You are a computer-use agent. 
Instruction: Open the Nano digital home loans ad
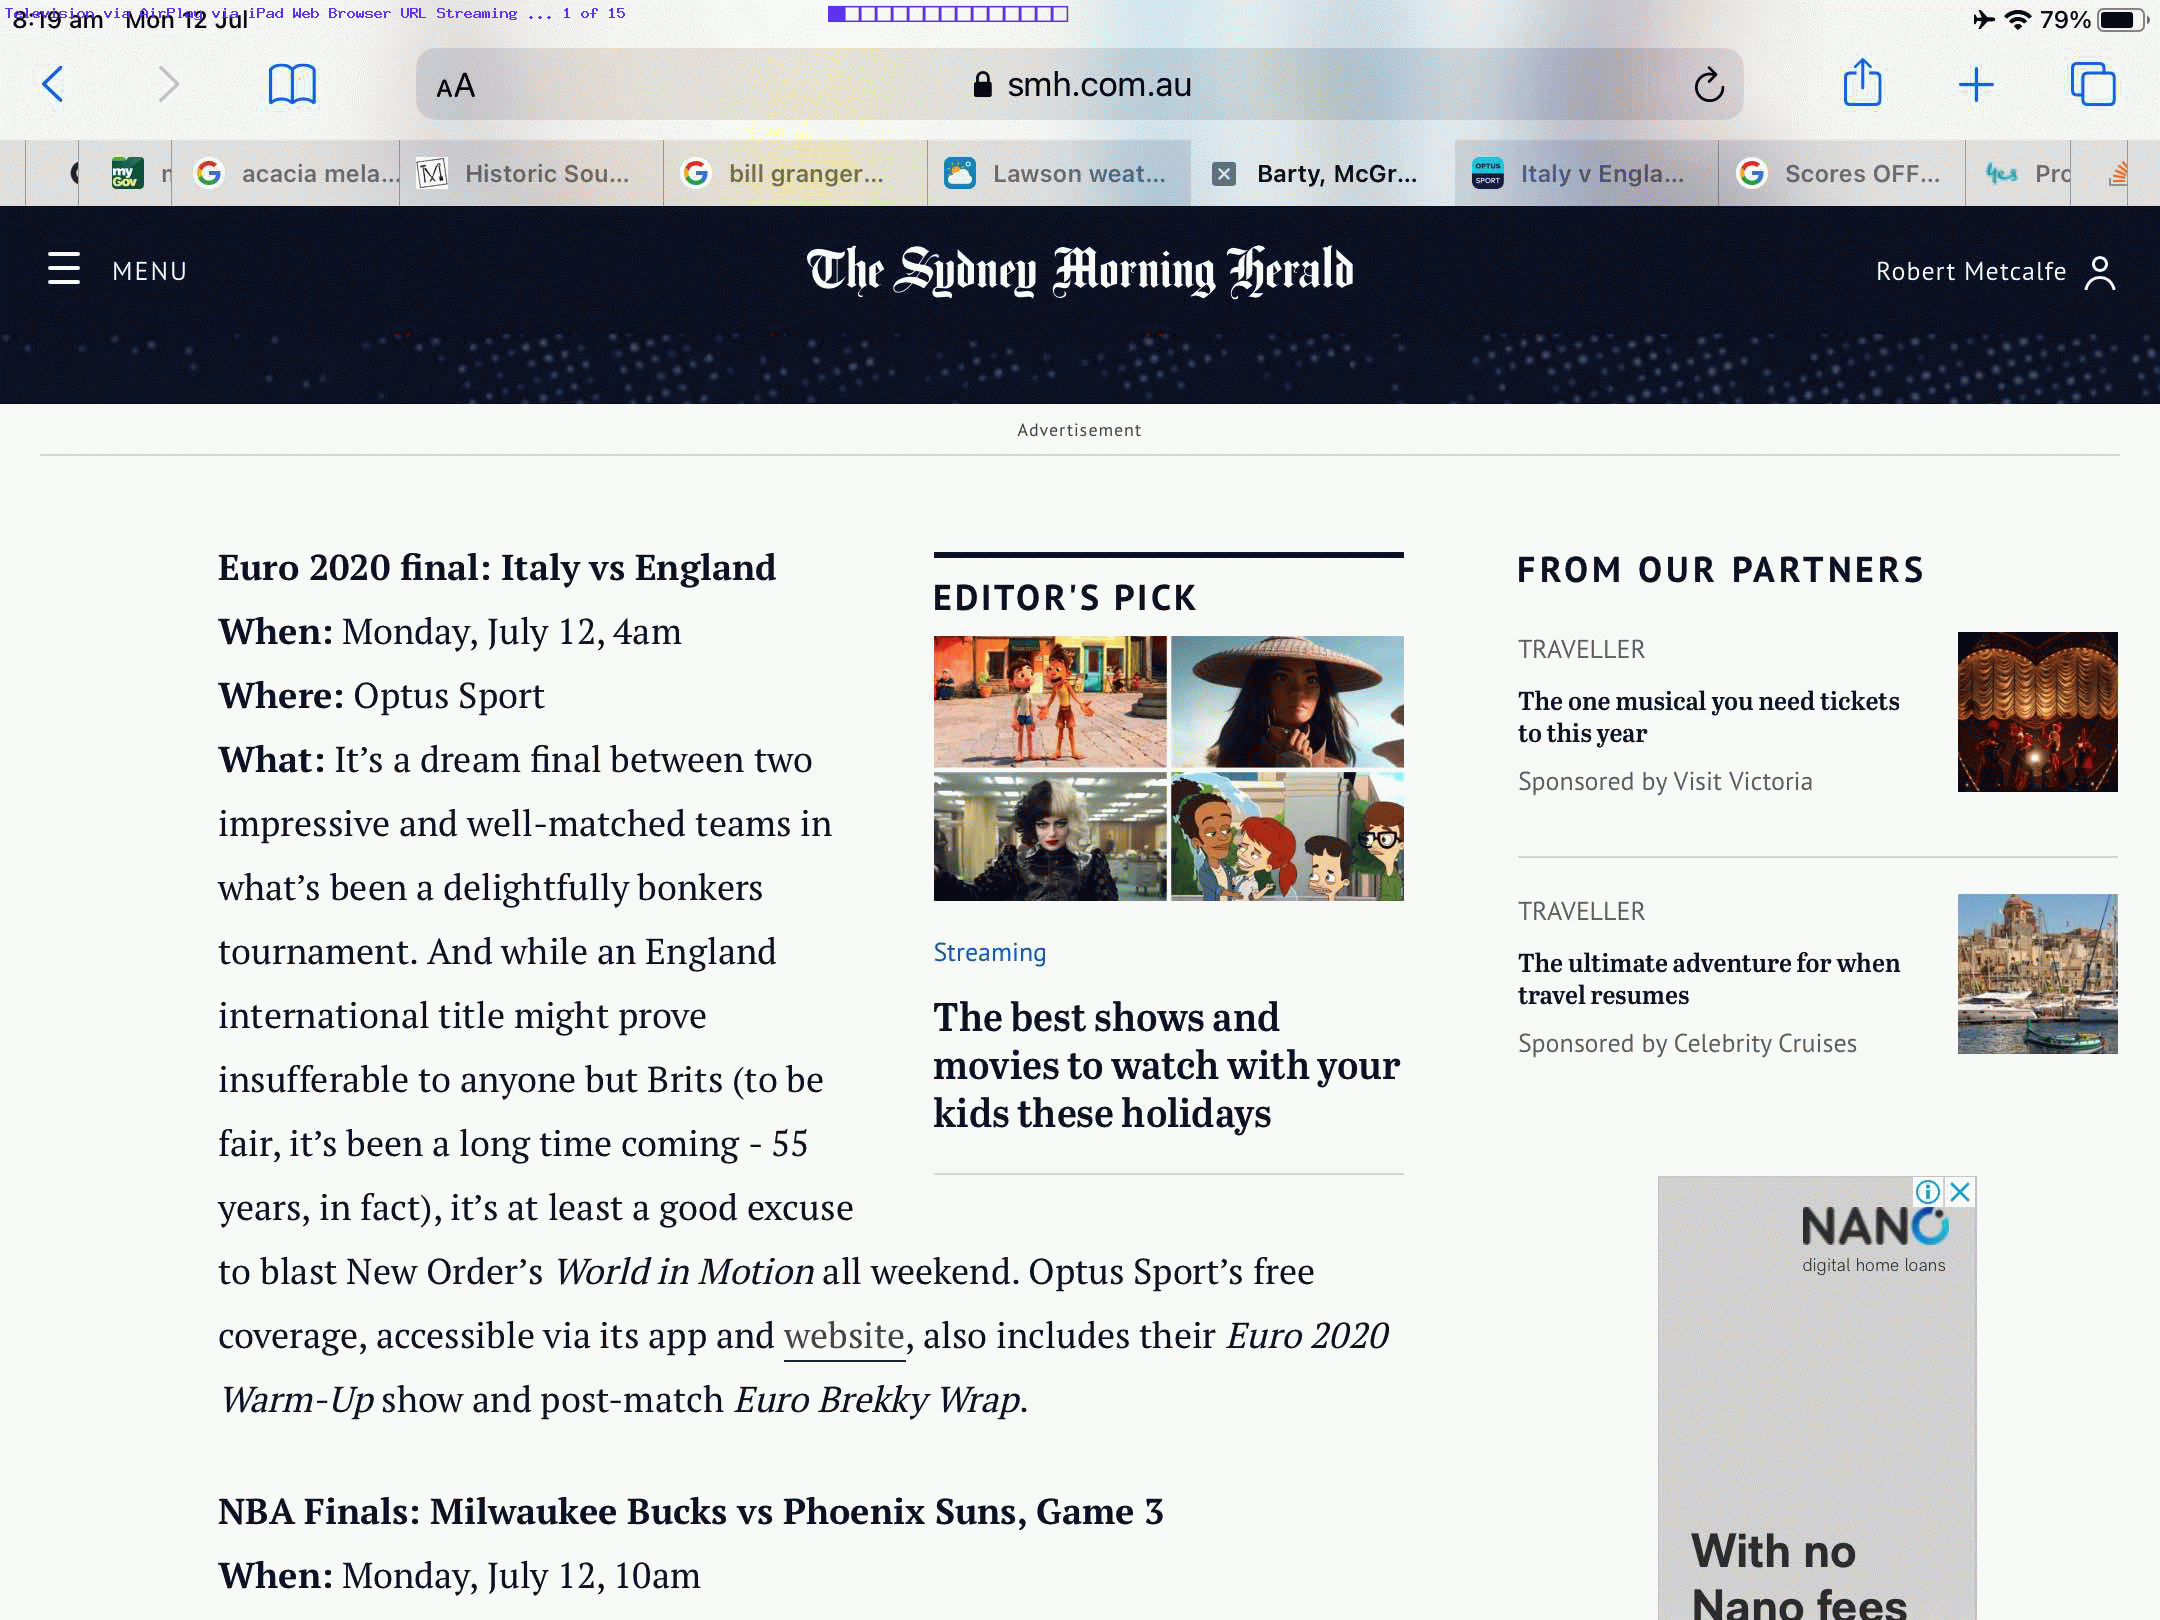pos(1816,1398)
